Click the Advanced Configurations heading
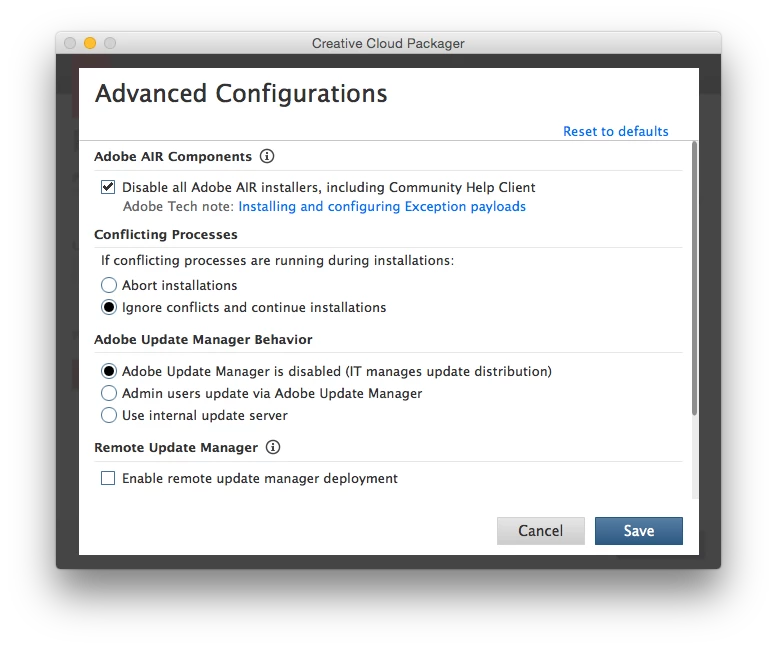Image resolution: width=777 pixels, height=649 pixels. 241,93
